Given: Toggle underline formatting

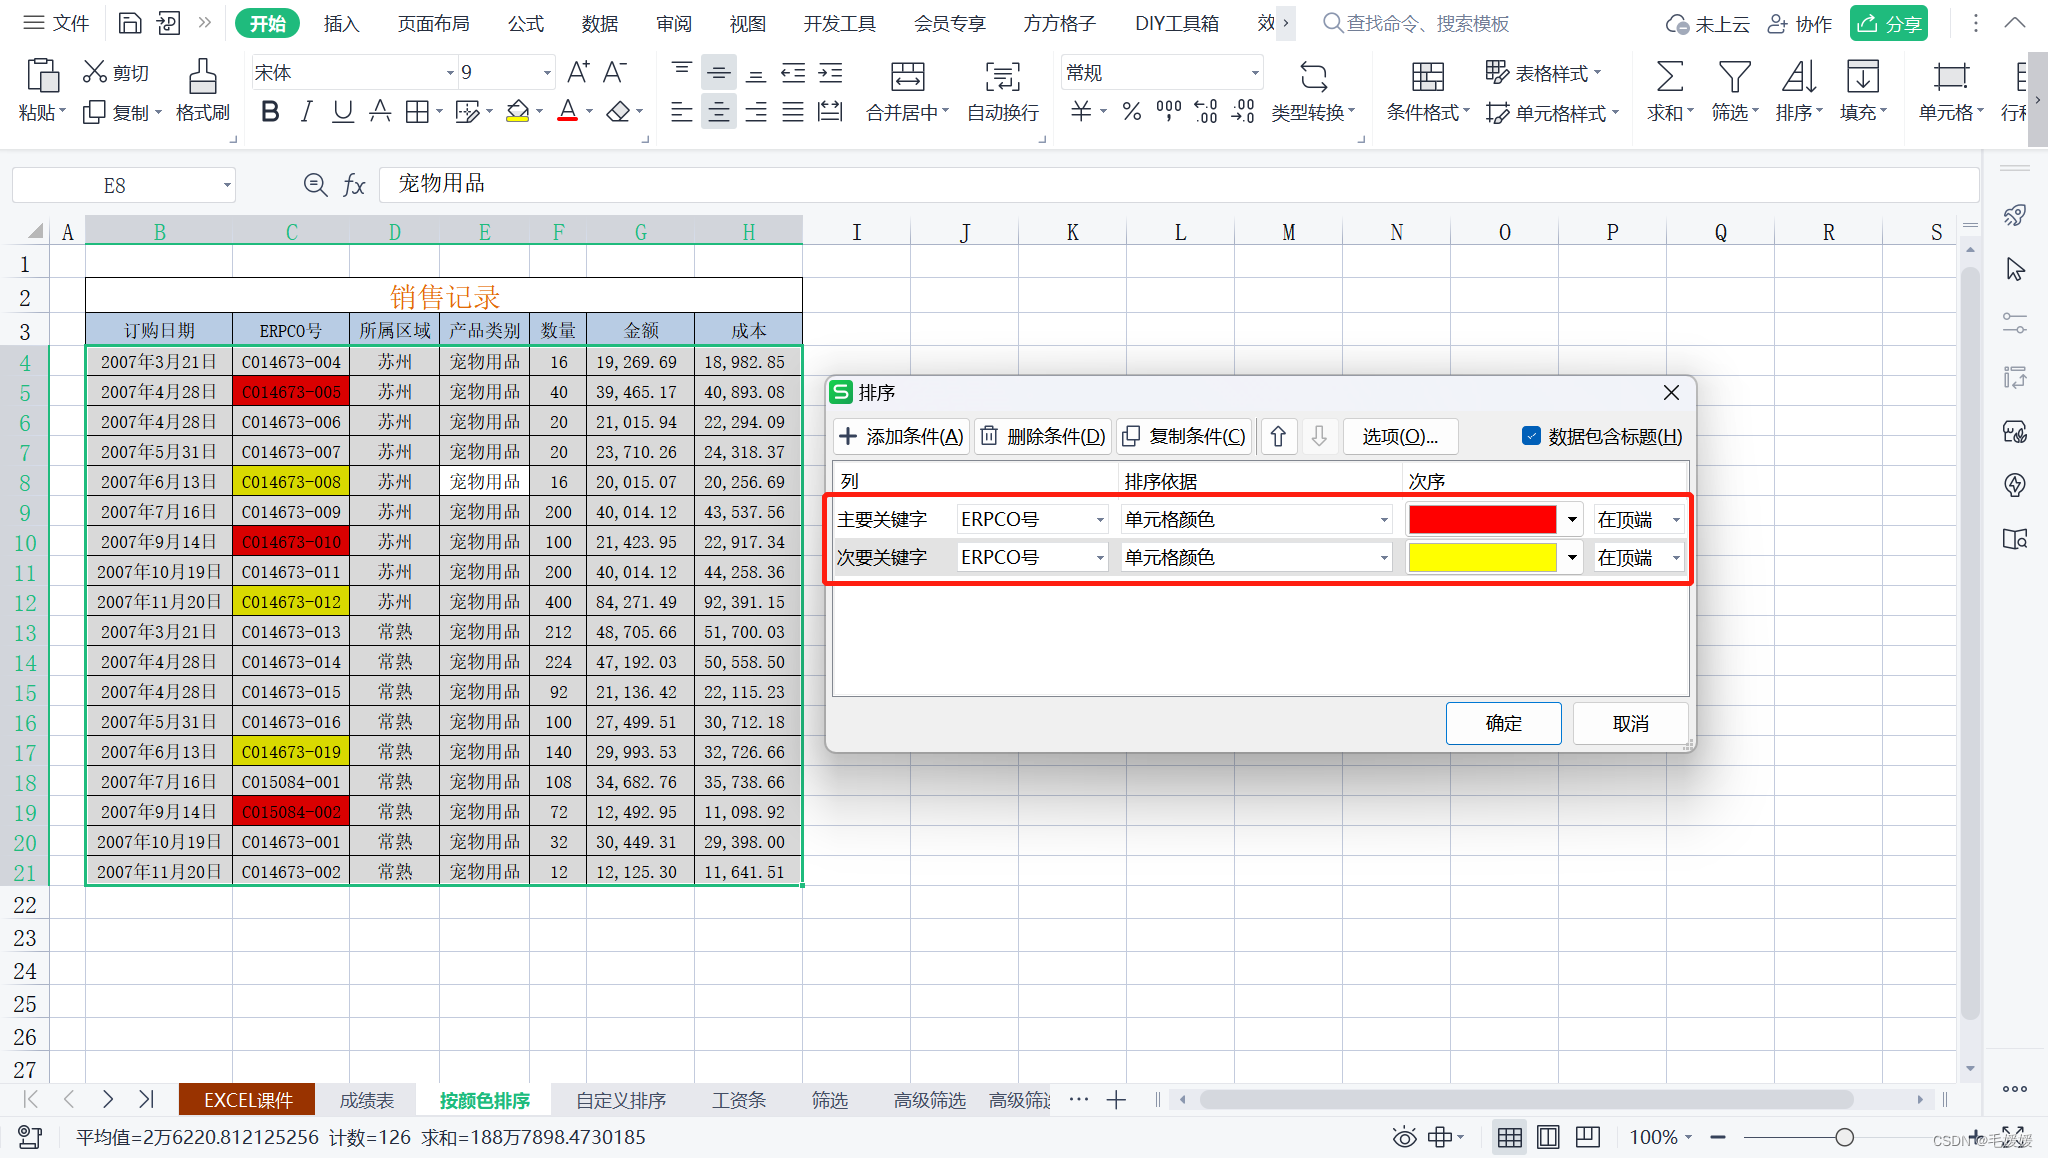Looking at the screenshot, I should [342, 111].
